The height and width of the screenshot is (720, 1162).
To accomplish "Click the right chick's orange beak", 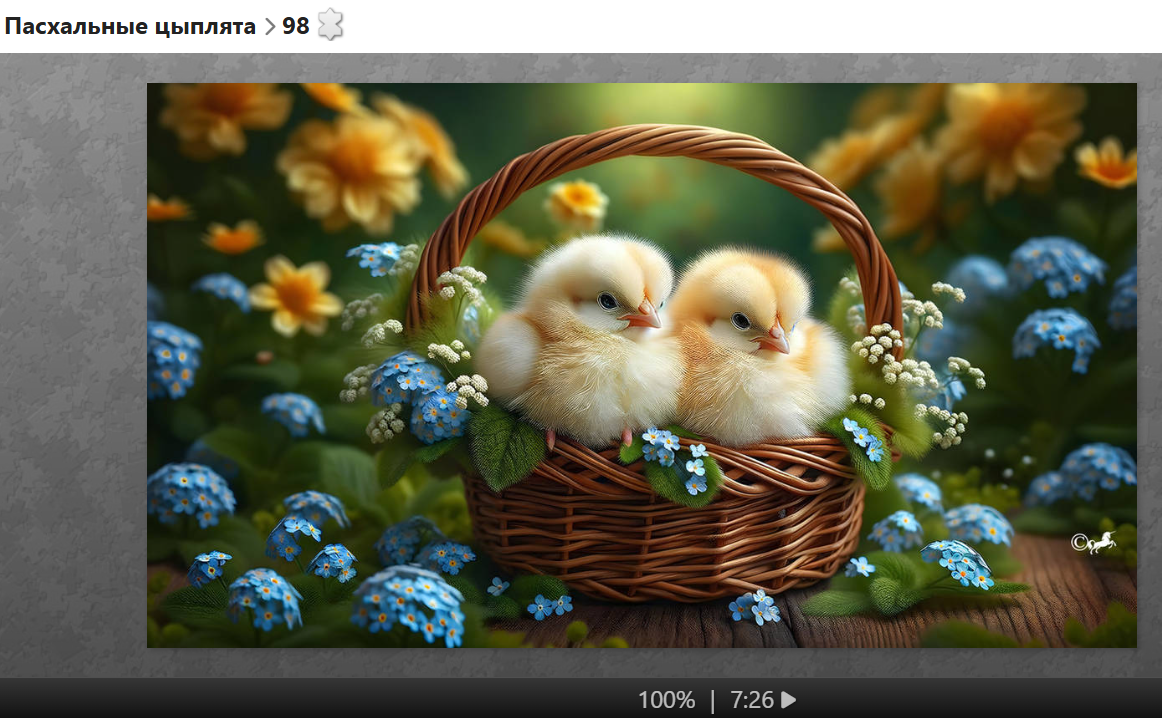I will [x=772, y=340].
